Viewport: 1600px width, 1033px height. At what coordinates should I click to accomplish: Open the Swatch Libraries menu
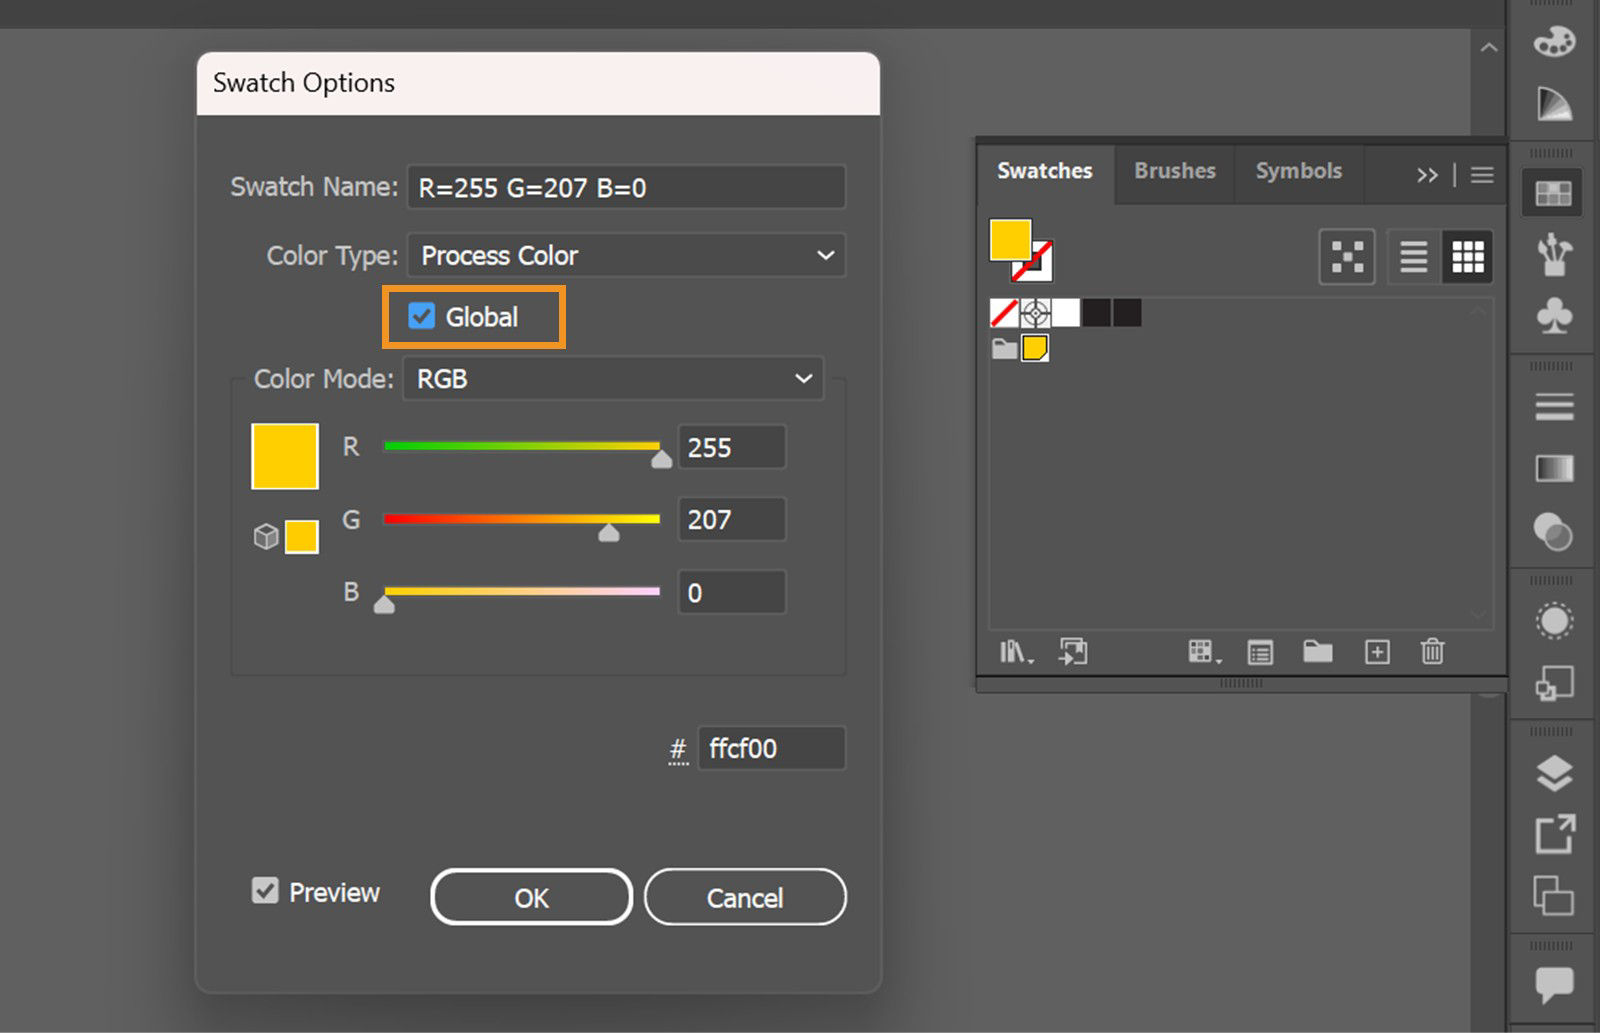(x=1014, y=652)
